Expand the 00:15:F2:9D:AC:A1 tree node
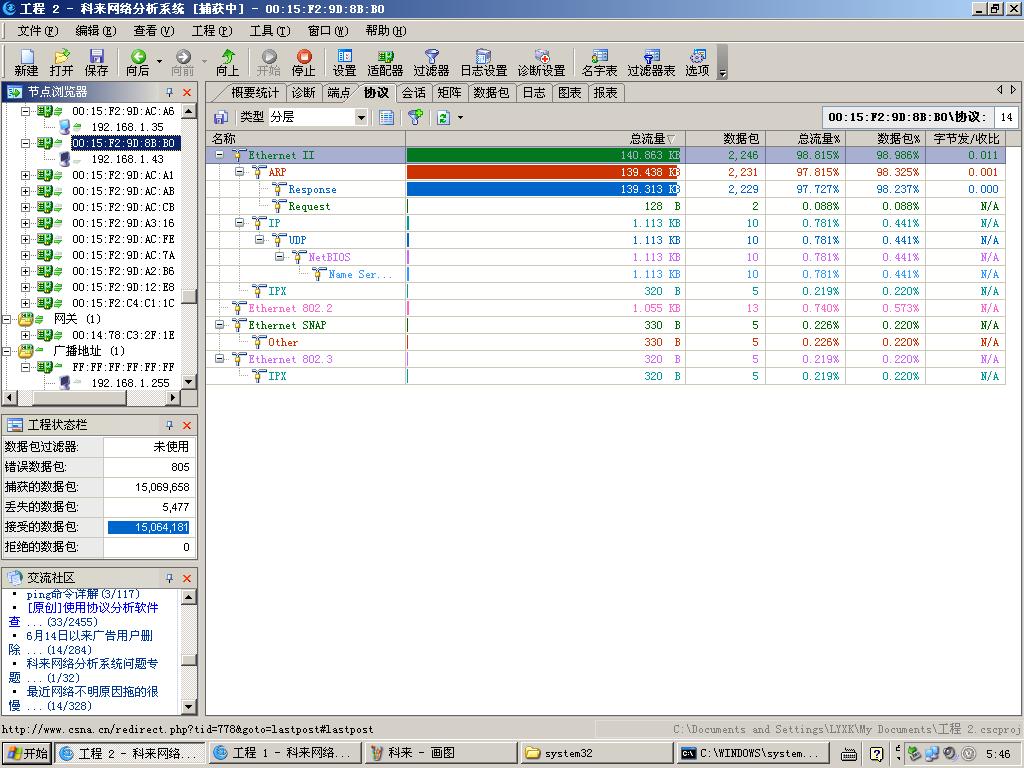Viewport: 1024px width, 768px height. click(26, 175)
